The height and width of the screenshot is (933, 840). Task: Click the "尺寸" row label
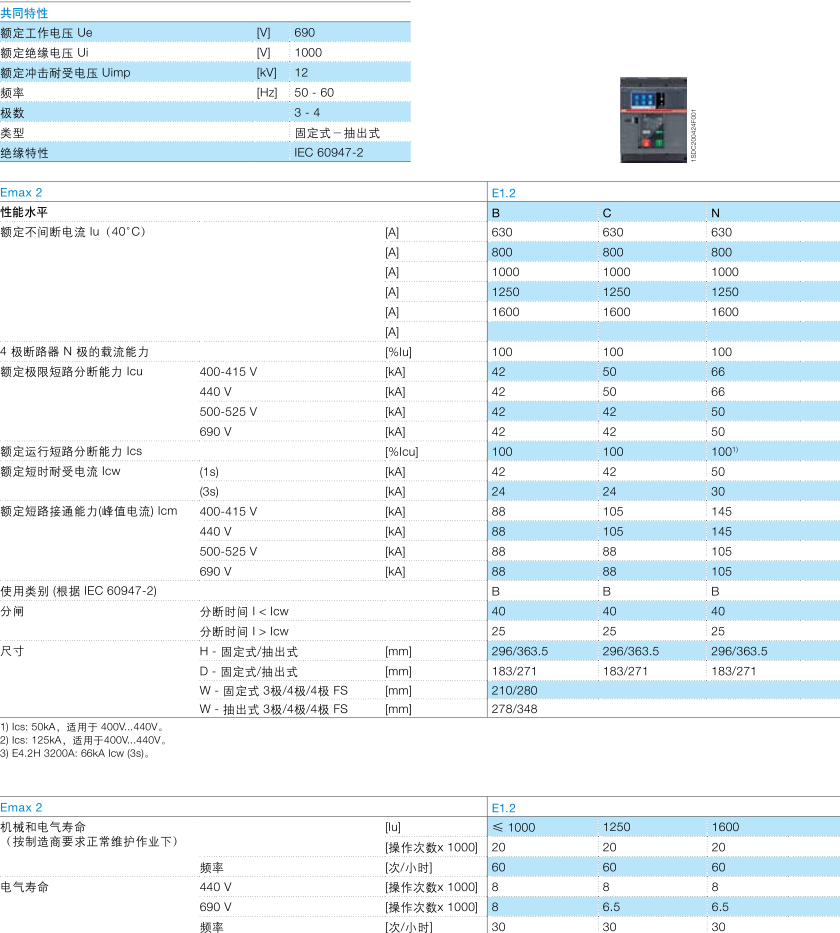12,651
